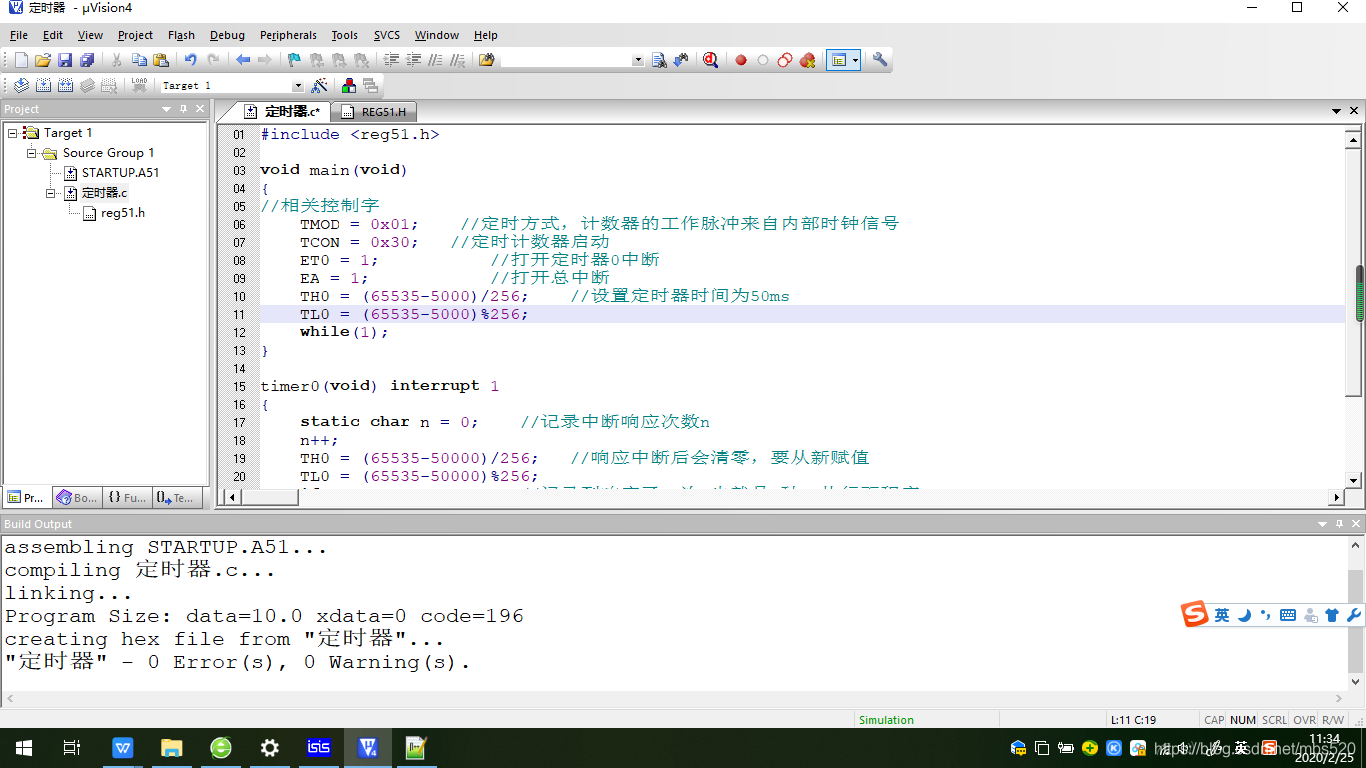
Task: Navigate backwards with blue left arrow
Action: click(242, 60)
